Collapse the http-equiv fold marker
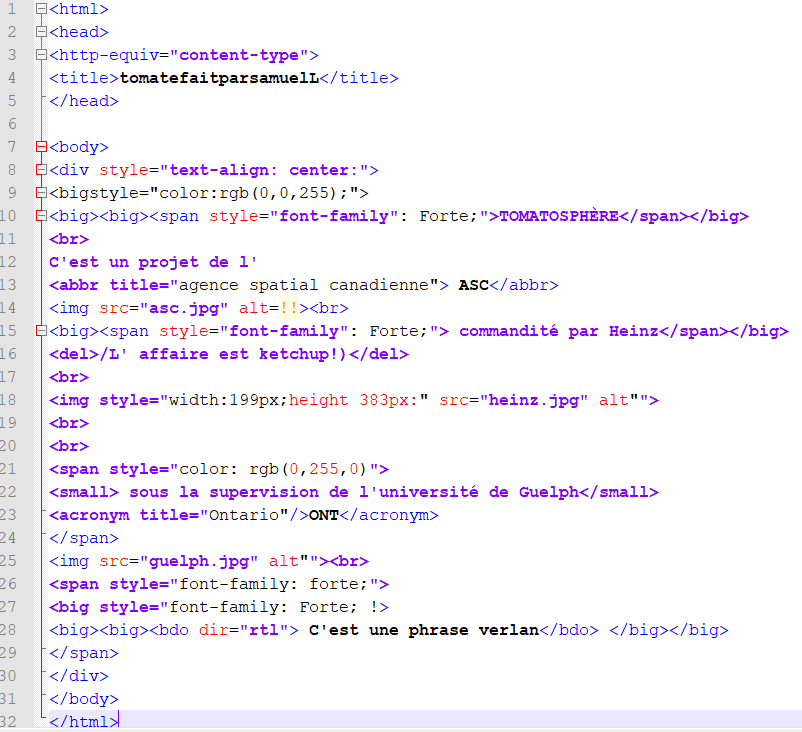Viewport: 802px width, 732px height. (x=41, y=55)
